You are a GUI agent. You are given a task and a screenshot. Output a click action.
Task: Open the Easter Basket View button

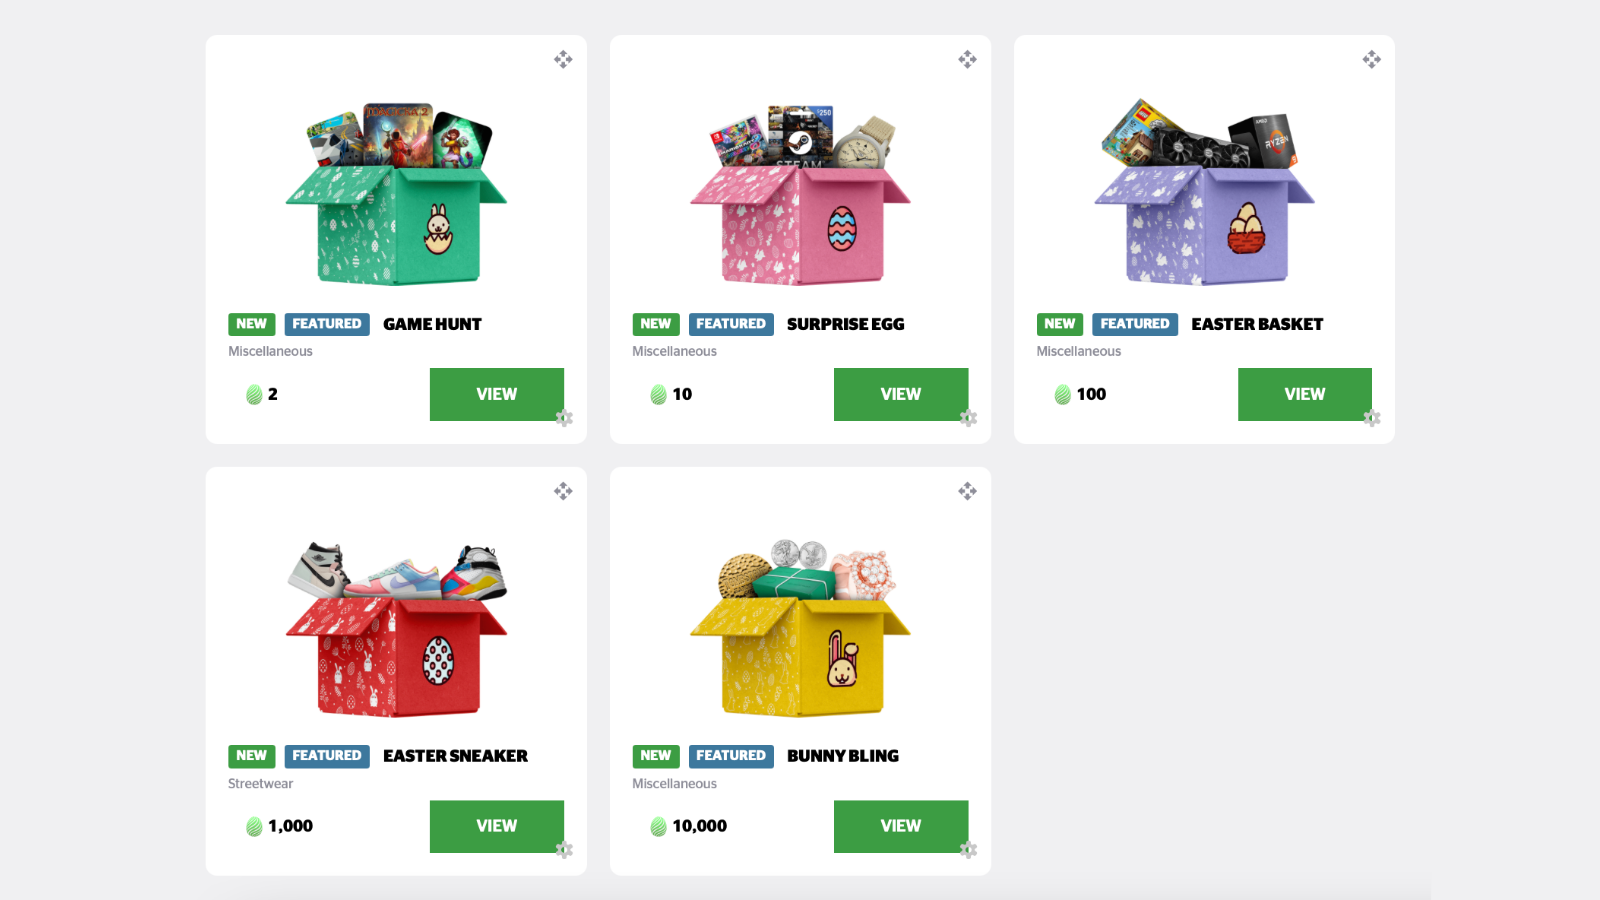point(1305,394)
